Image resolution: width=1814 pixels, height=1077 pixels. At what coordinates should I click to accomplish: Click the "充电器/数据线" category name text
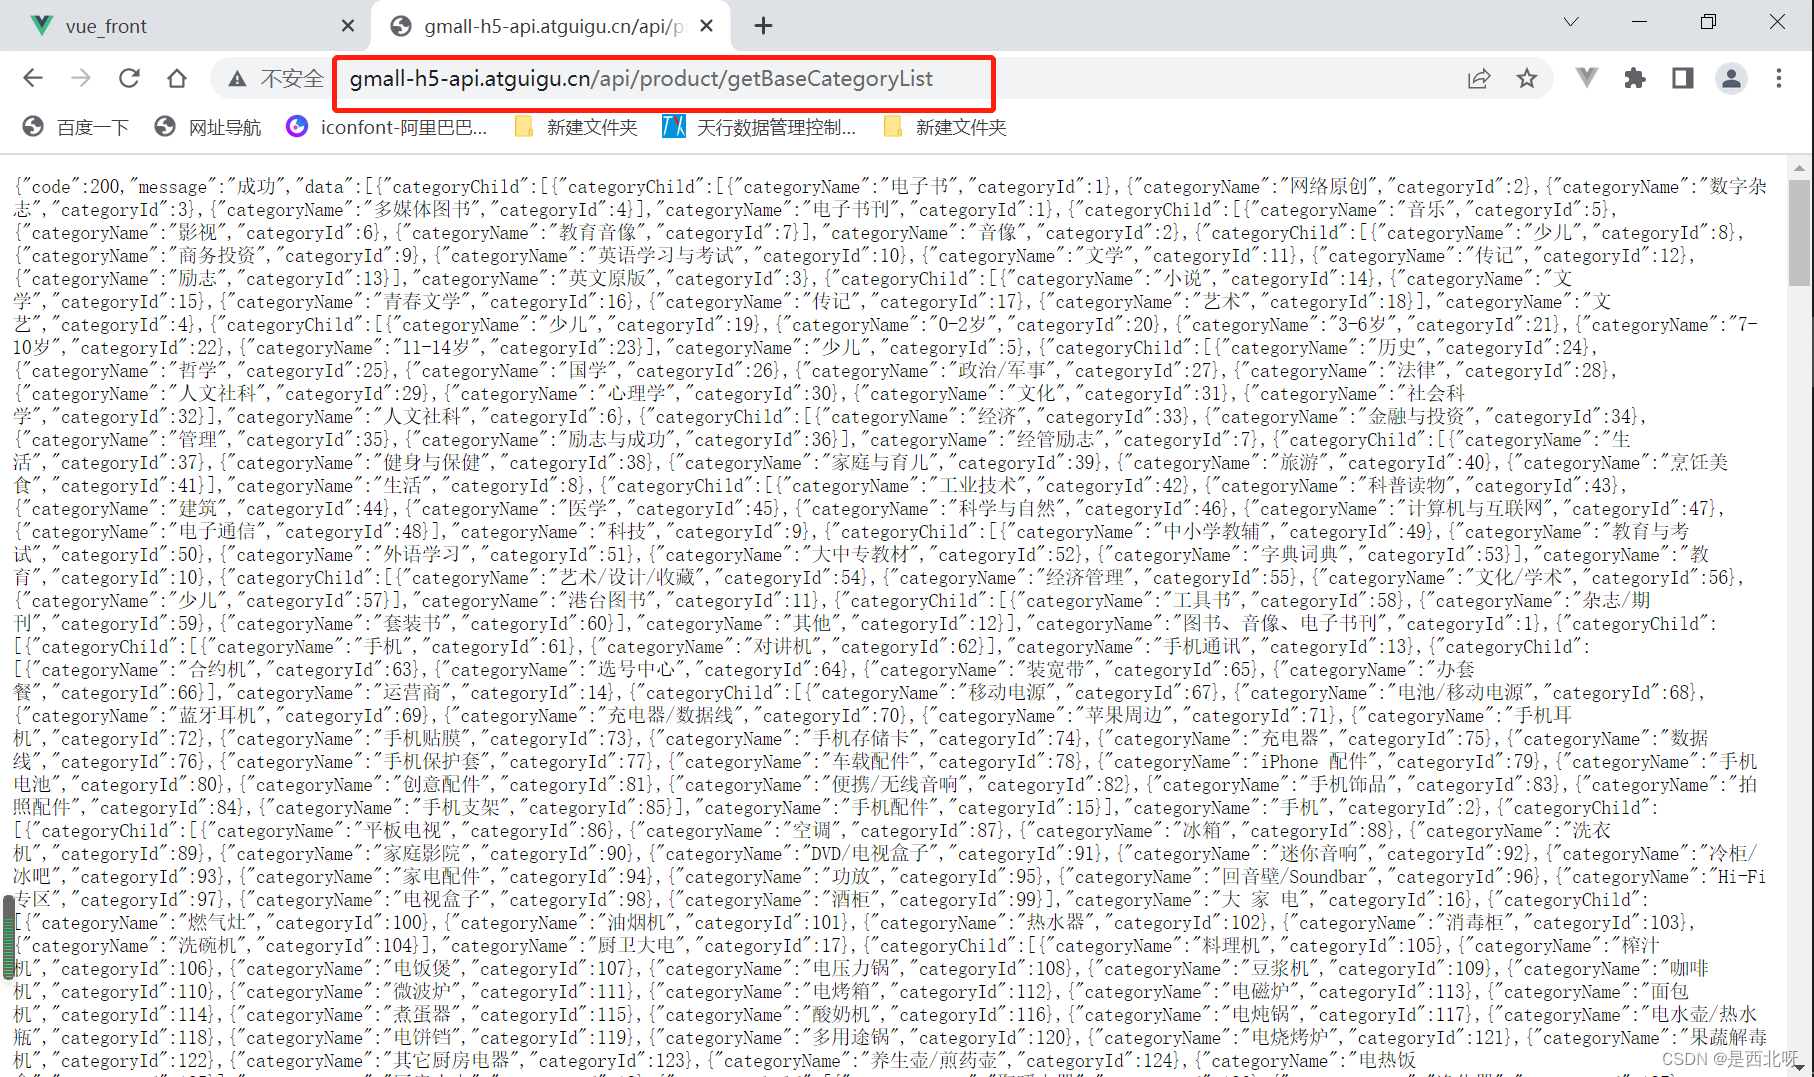pos(671,716)
